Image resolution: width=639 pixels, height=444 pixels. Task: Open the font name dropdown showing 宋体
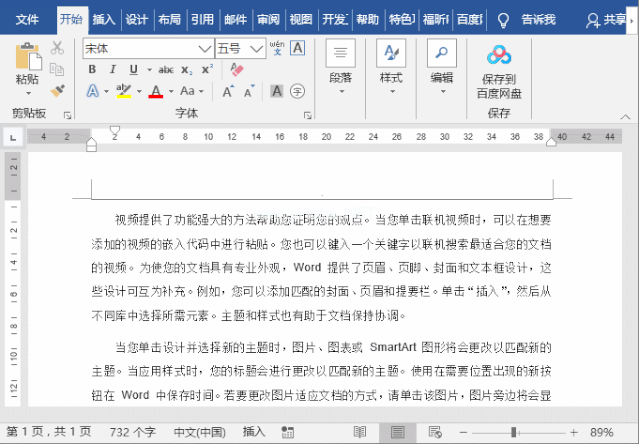[x=206, y=48]
